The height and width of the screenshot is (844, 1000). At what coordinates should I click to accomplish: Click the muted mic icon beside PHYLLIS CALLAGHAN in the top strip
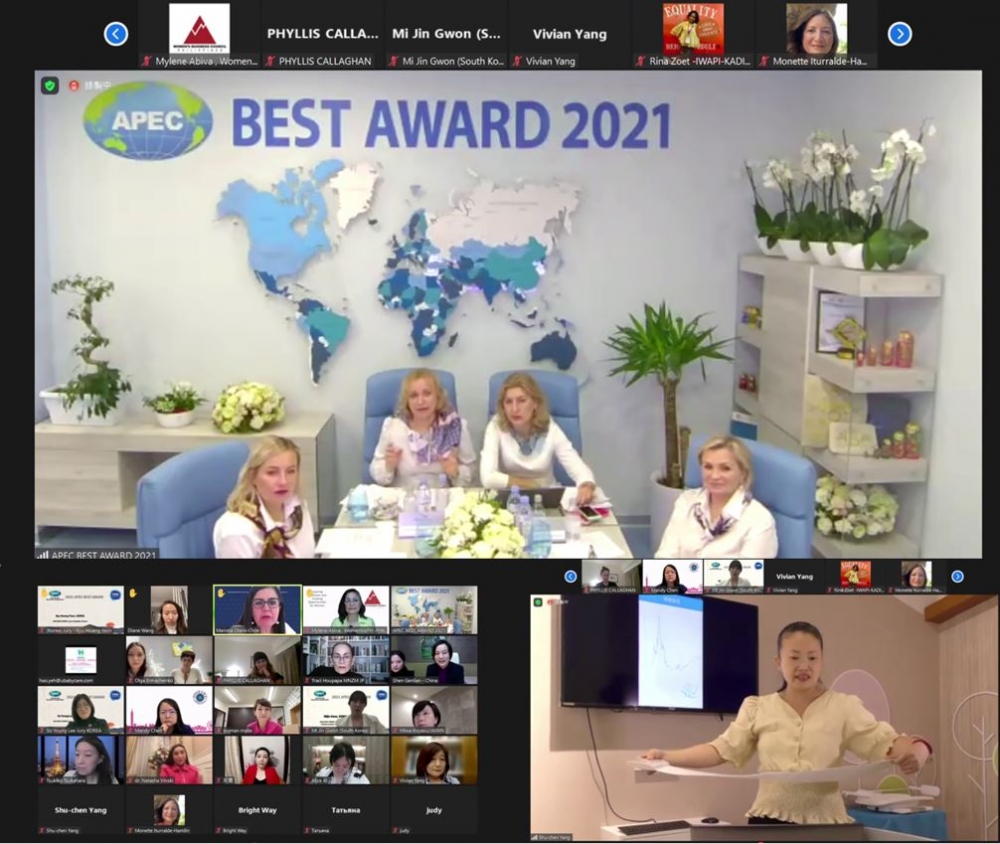click(271, 61)
